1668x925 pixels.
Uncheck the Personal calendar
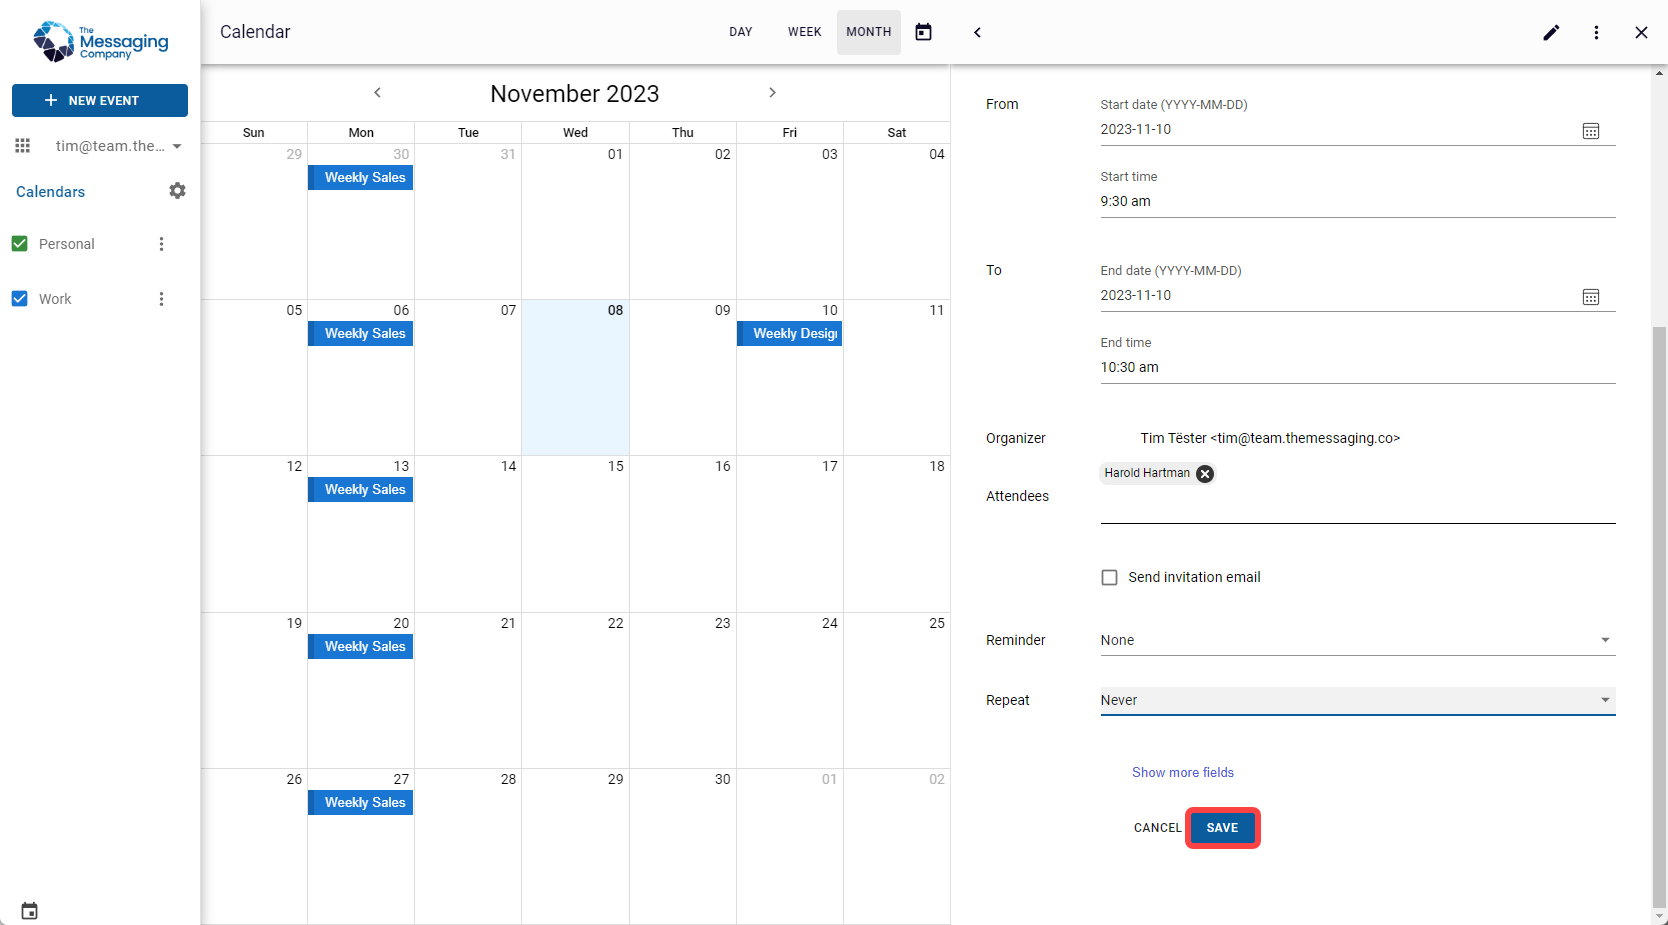(20, 243)
